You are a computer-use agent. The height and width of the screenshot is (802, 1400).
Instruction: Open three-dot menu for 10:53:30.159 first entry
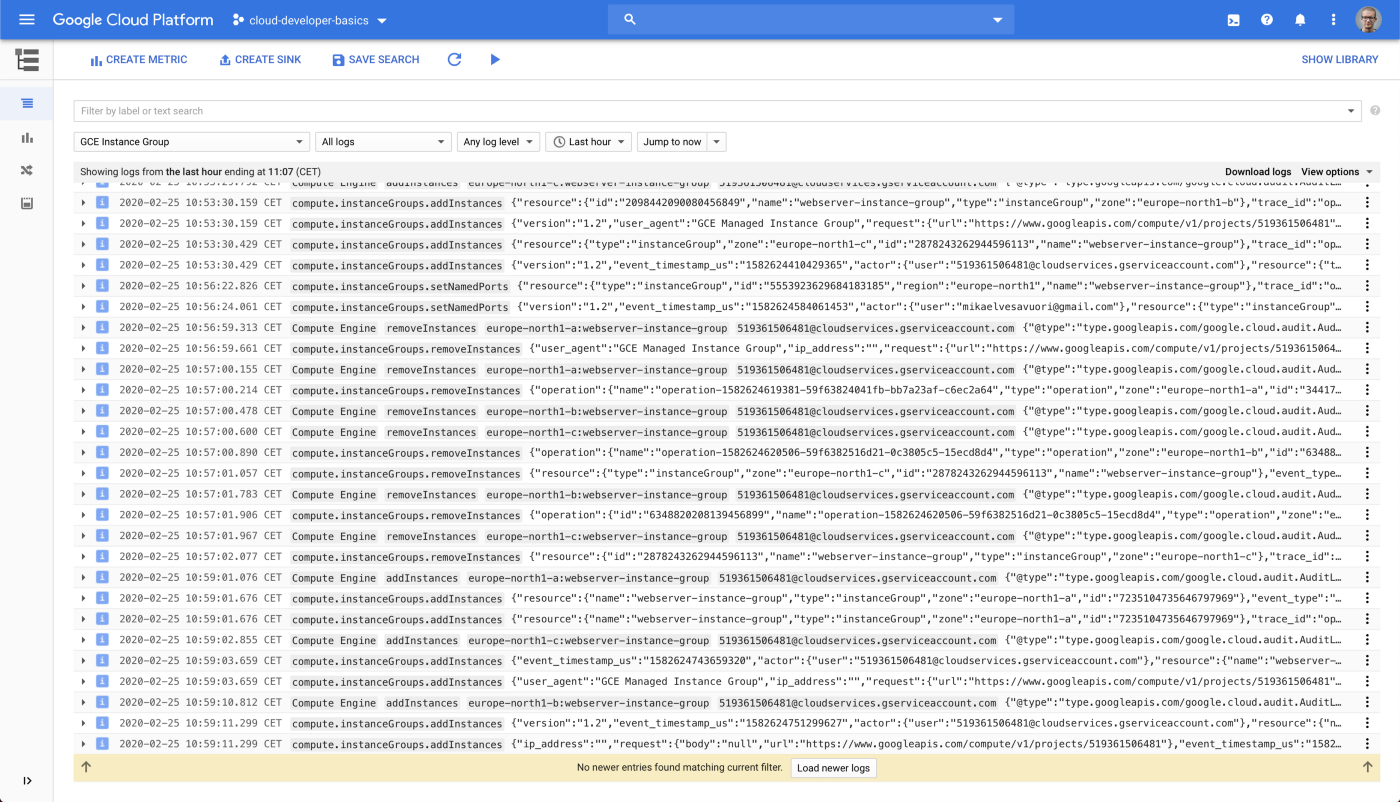tap(1367, 203)
